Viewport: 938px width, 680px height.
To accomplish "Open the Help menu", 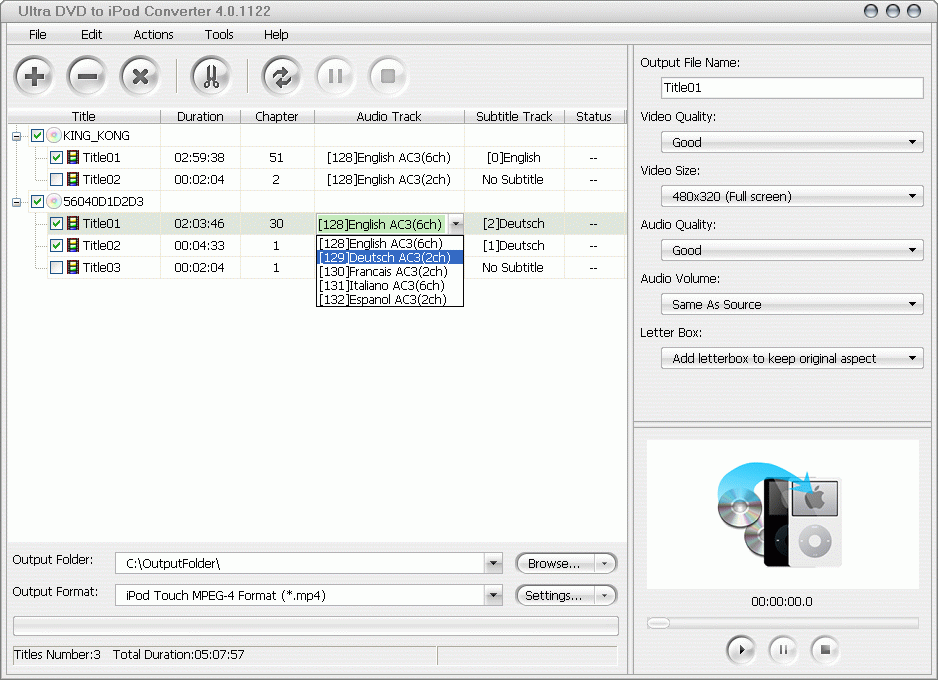I will [x=276, y=35].
